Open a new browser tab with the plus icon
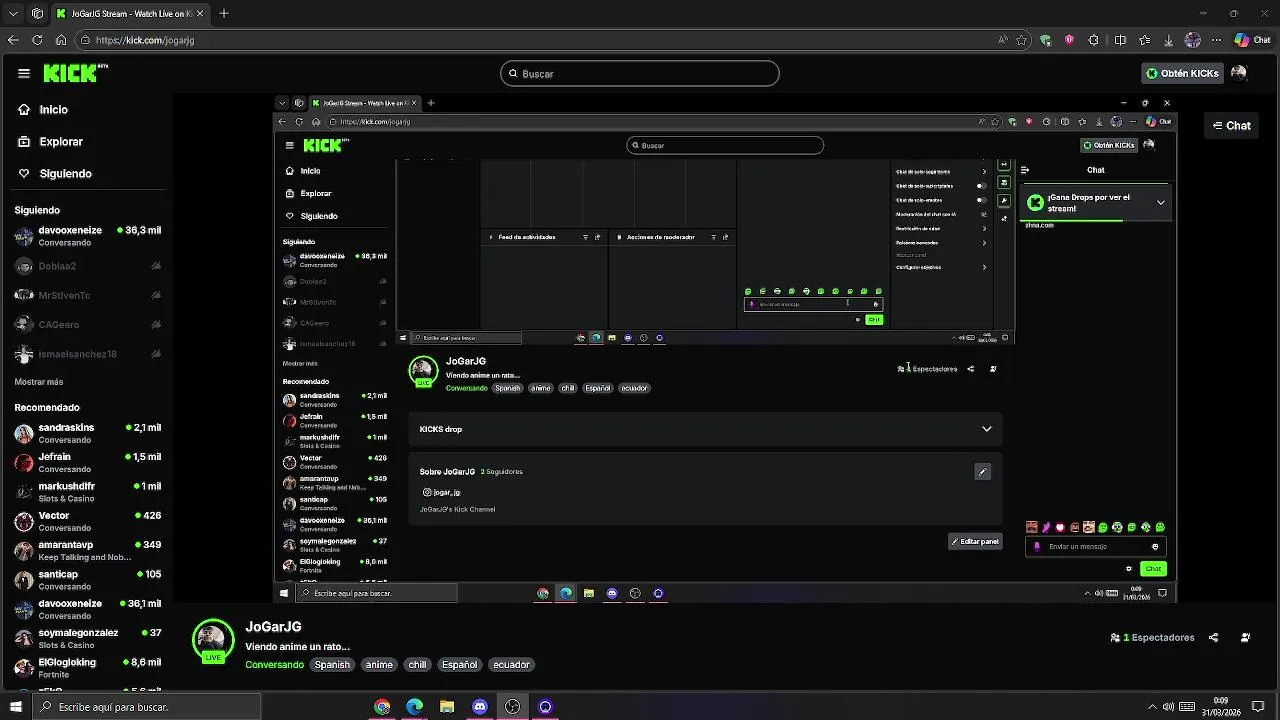 (224, 14)
